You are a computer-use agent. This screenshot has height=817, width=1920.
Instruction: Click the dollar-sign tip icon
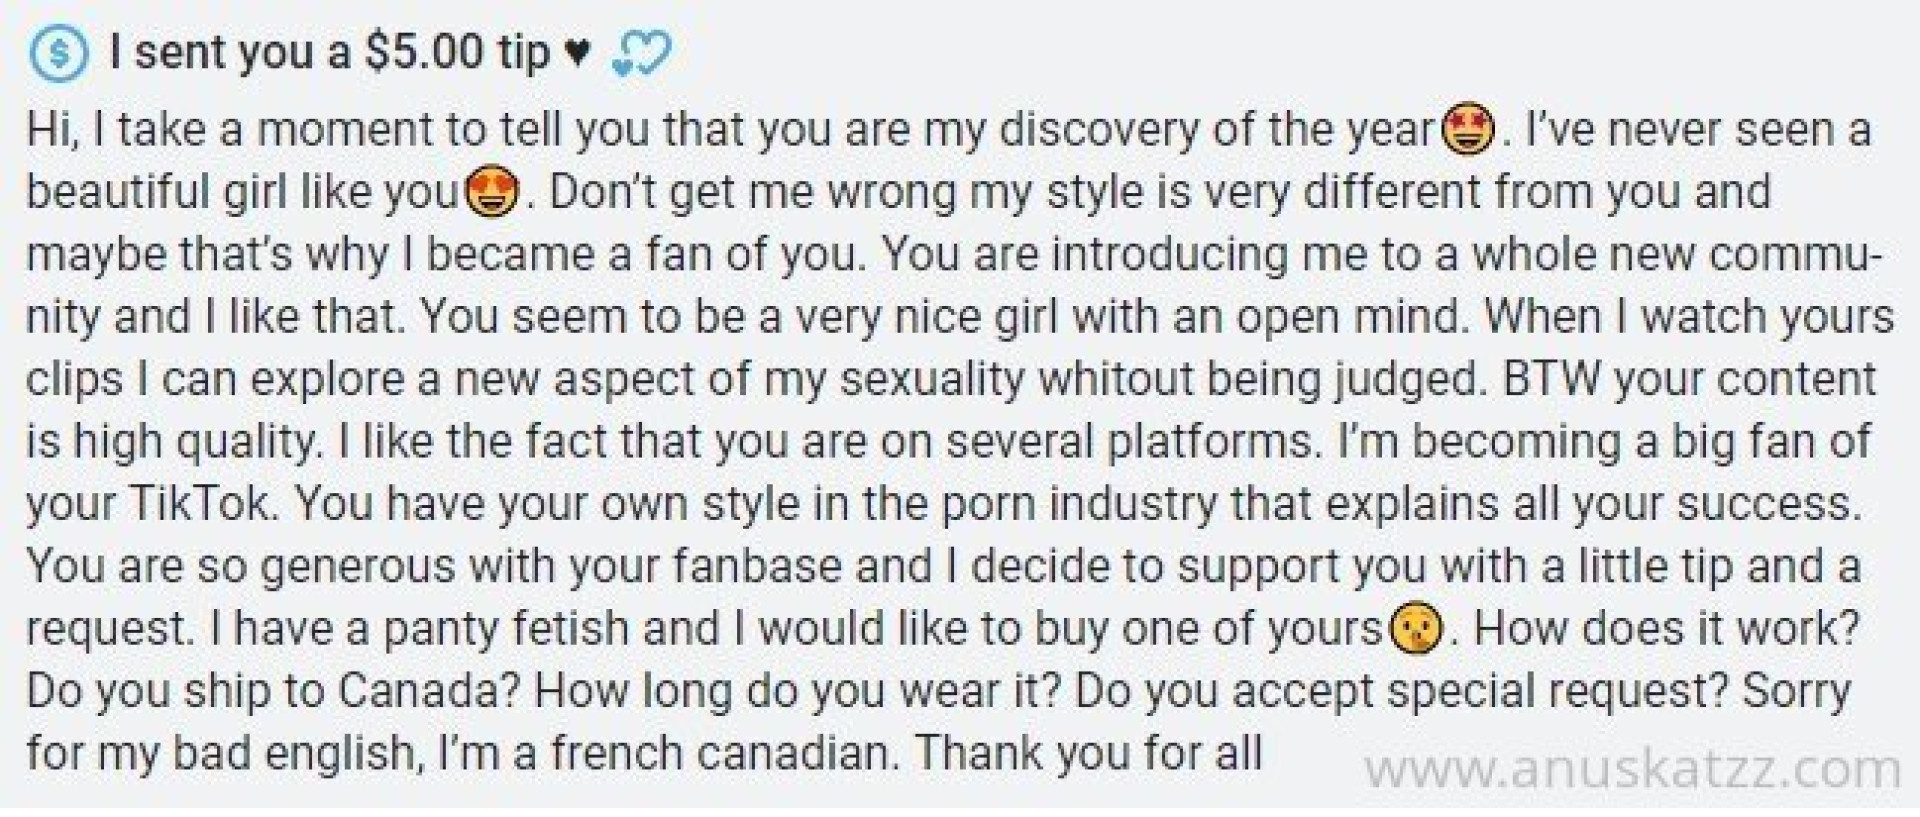59,53
